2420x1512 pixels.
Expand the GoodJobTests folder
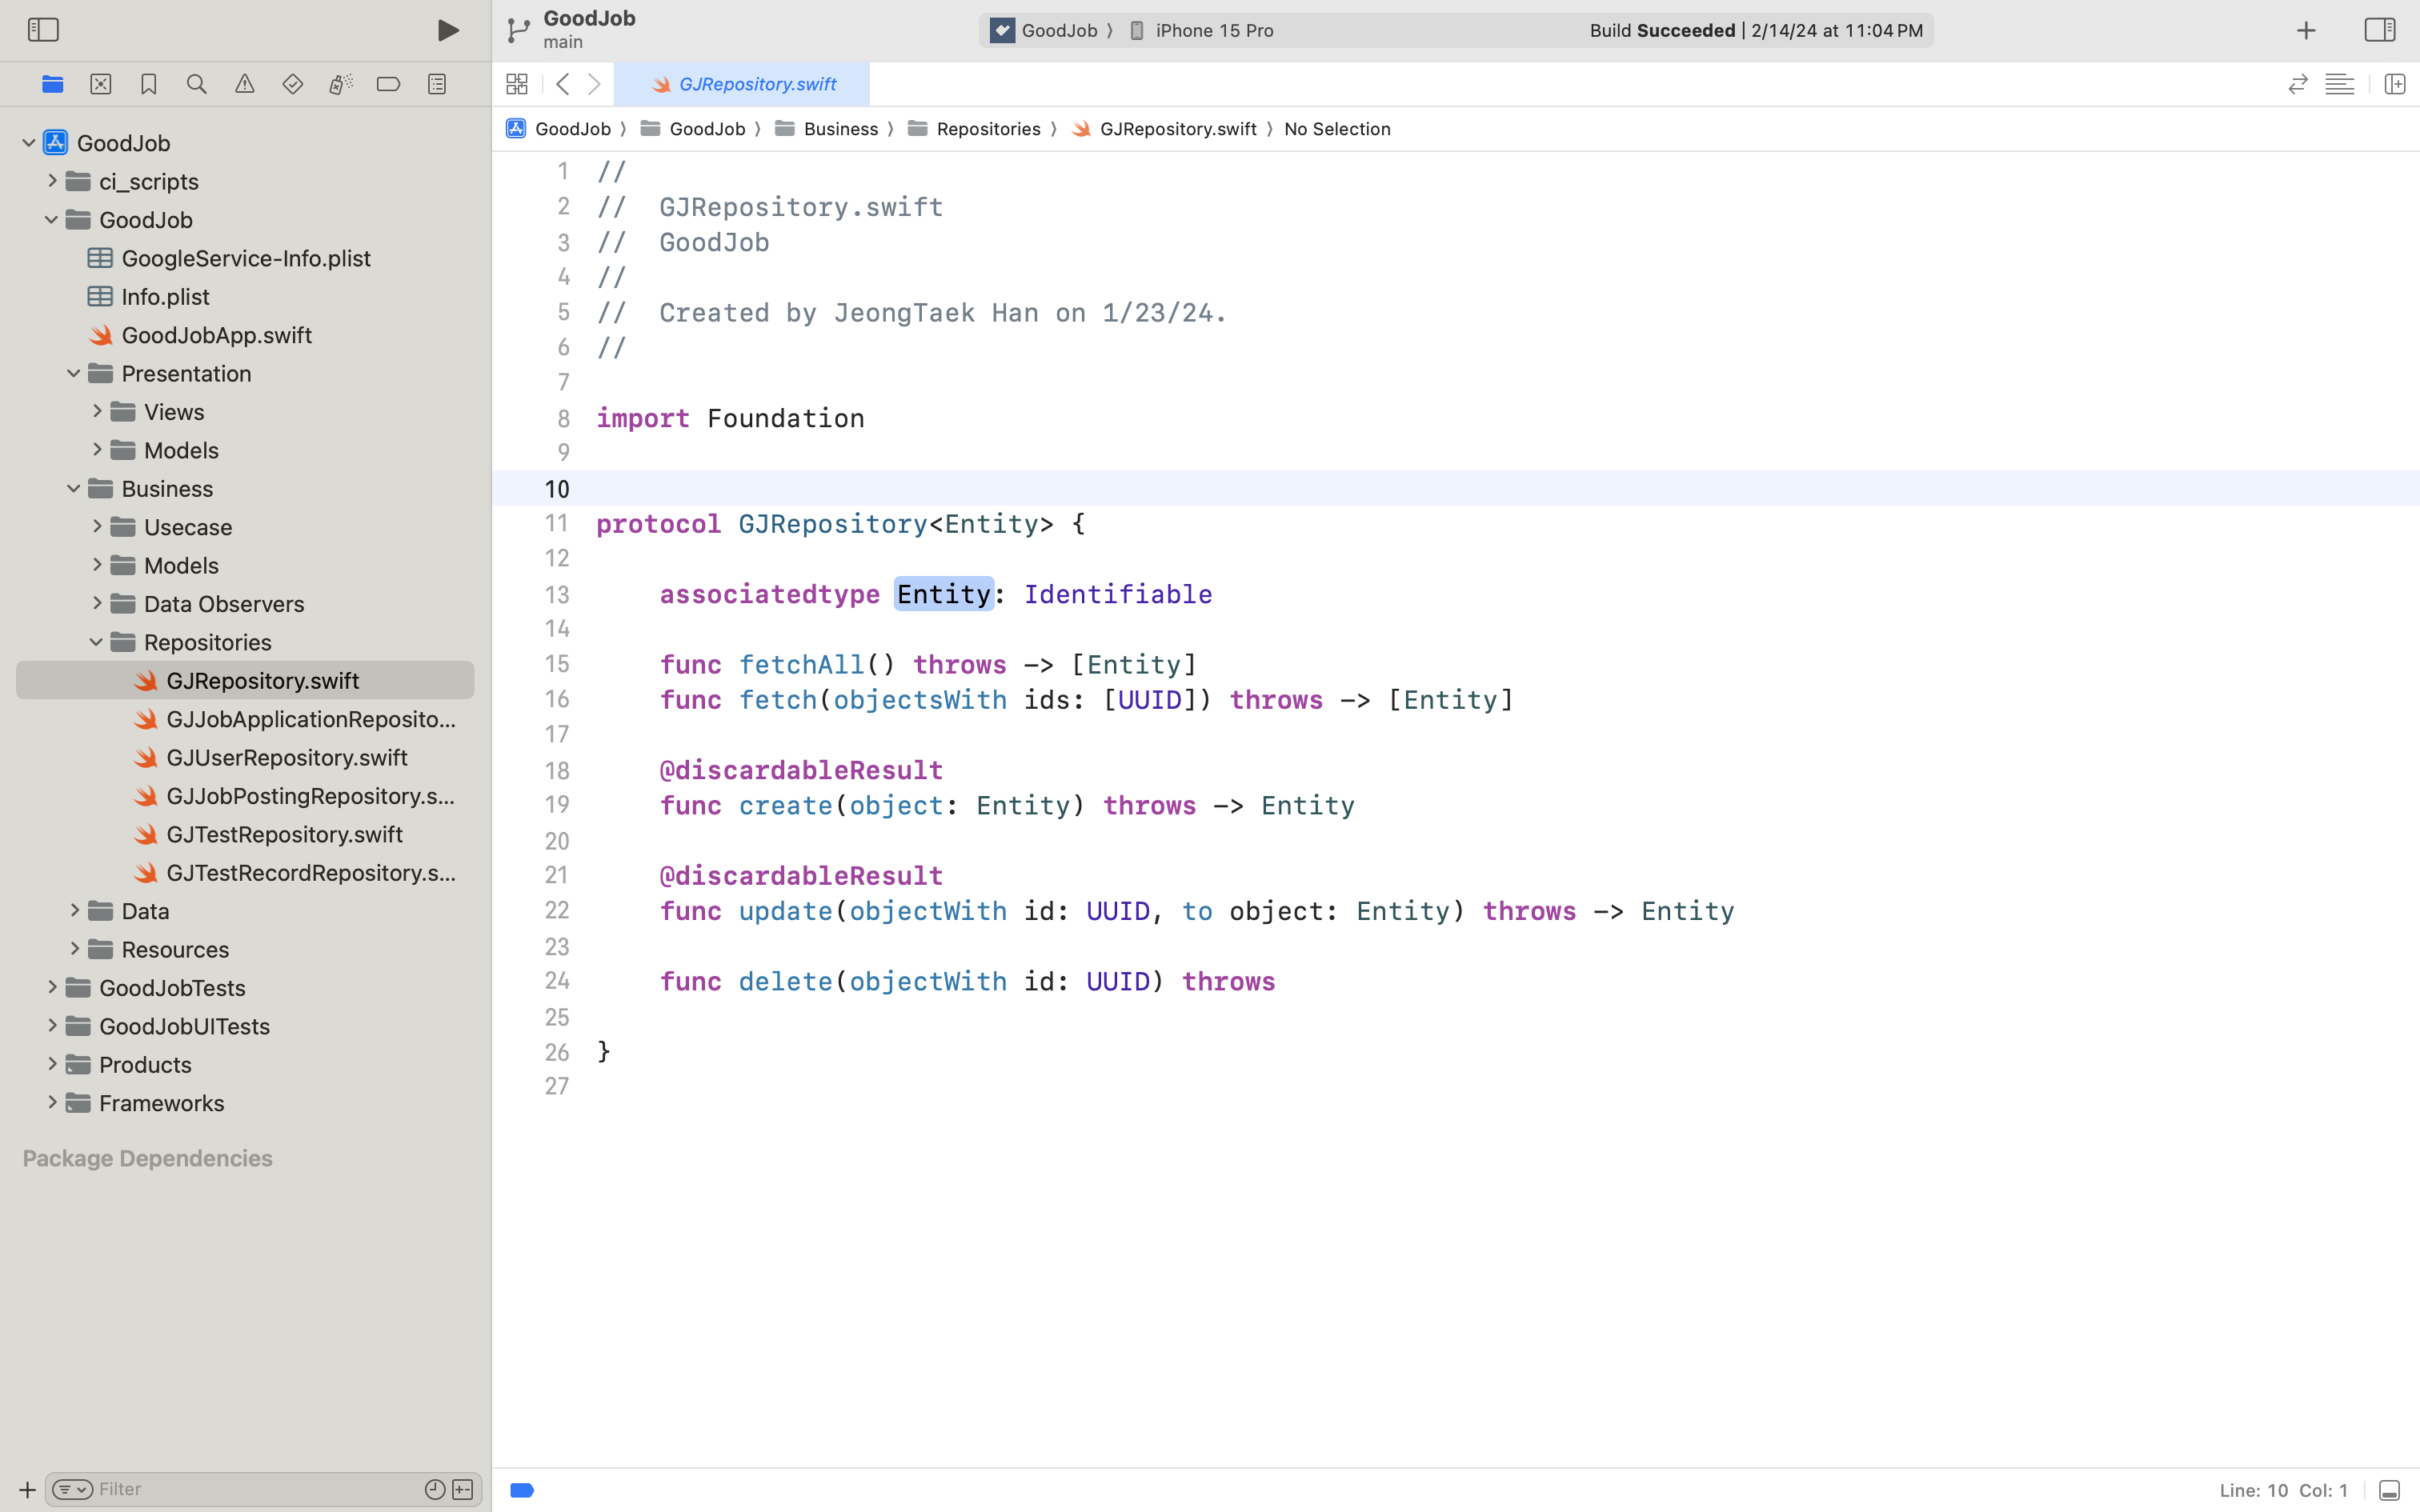tap(52, 987)
